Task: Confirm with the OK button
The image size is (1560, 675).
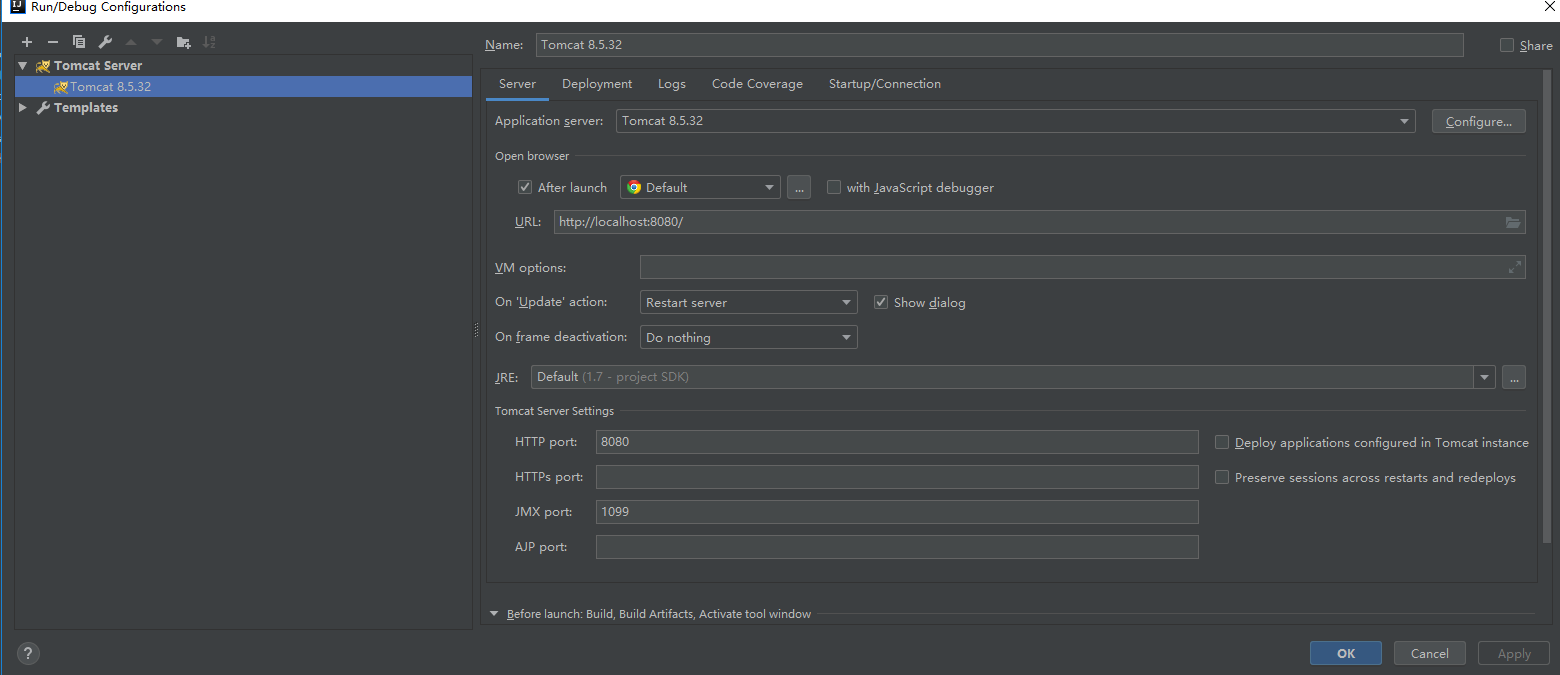Action: click(x=1346, y=653)
